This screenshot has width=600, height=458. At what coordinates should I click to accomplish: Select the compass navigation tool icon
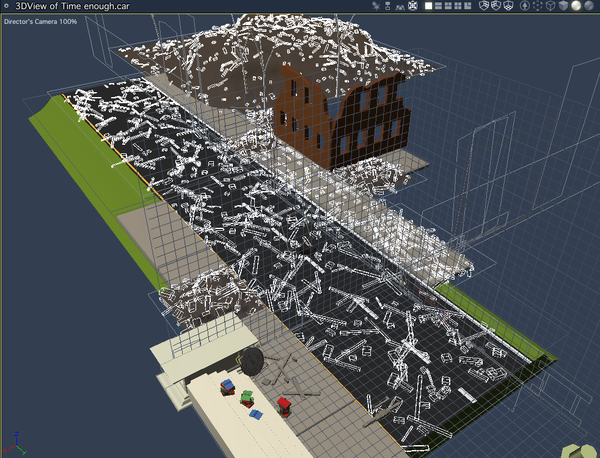412,6
